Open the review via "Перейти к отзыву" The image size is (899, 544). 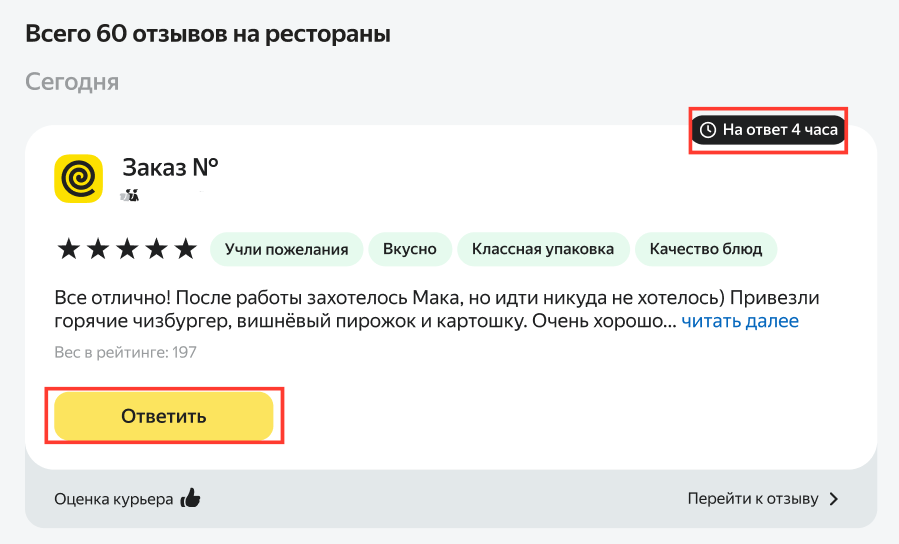click(x=753, y=499)
